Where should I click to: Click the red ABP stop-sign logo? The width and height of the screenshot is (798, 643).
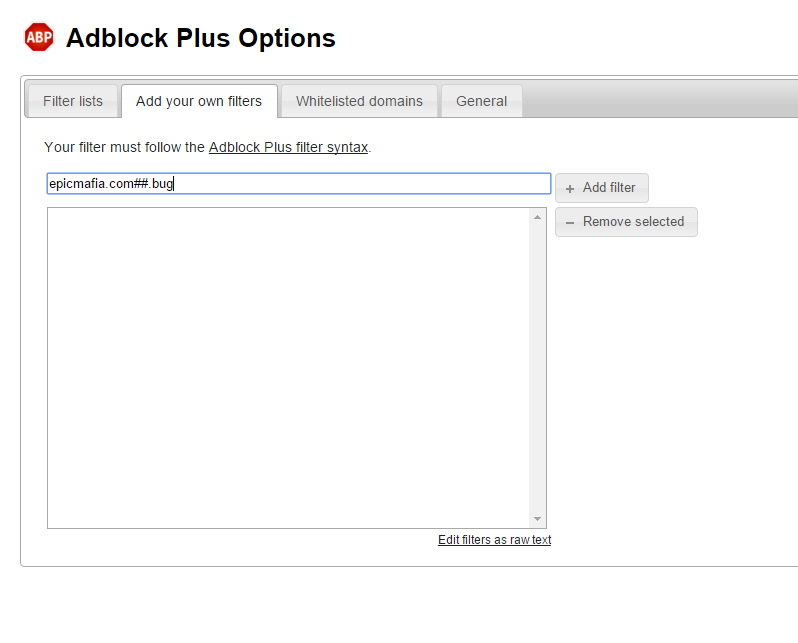(x=39, y=37)
